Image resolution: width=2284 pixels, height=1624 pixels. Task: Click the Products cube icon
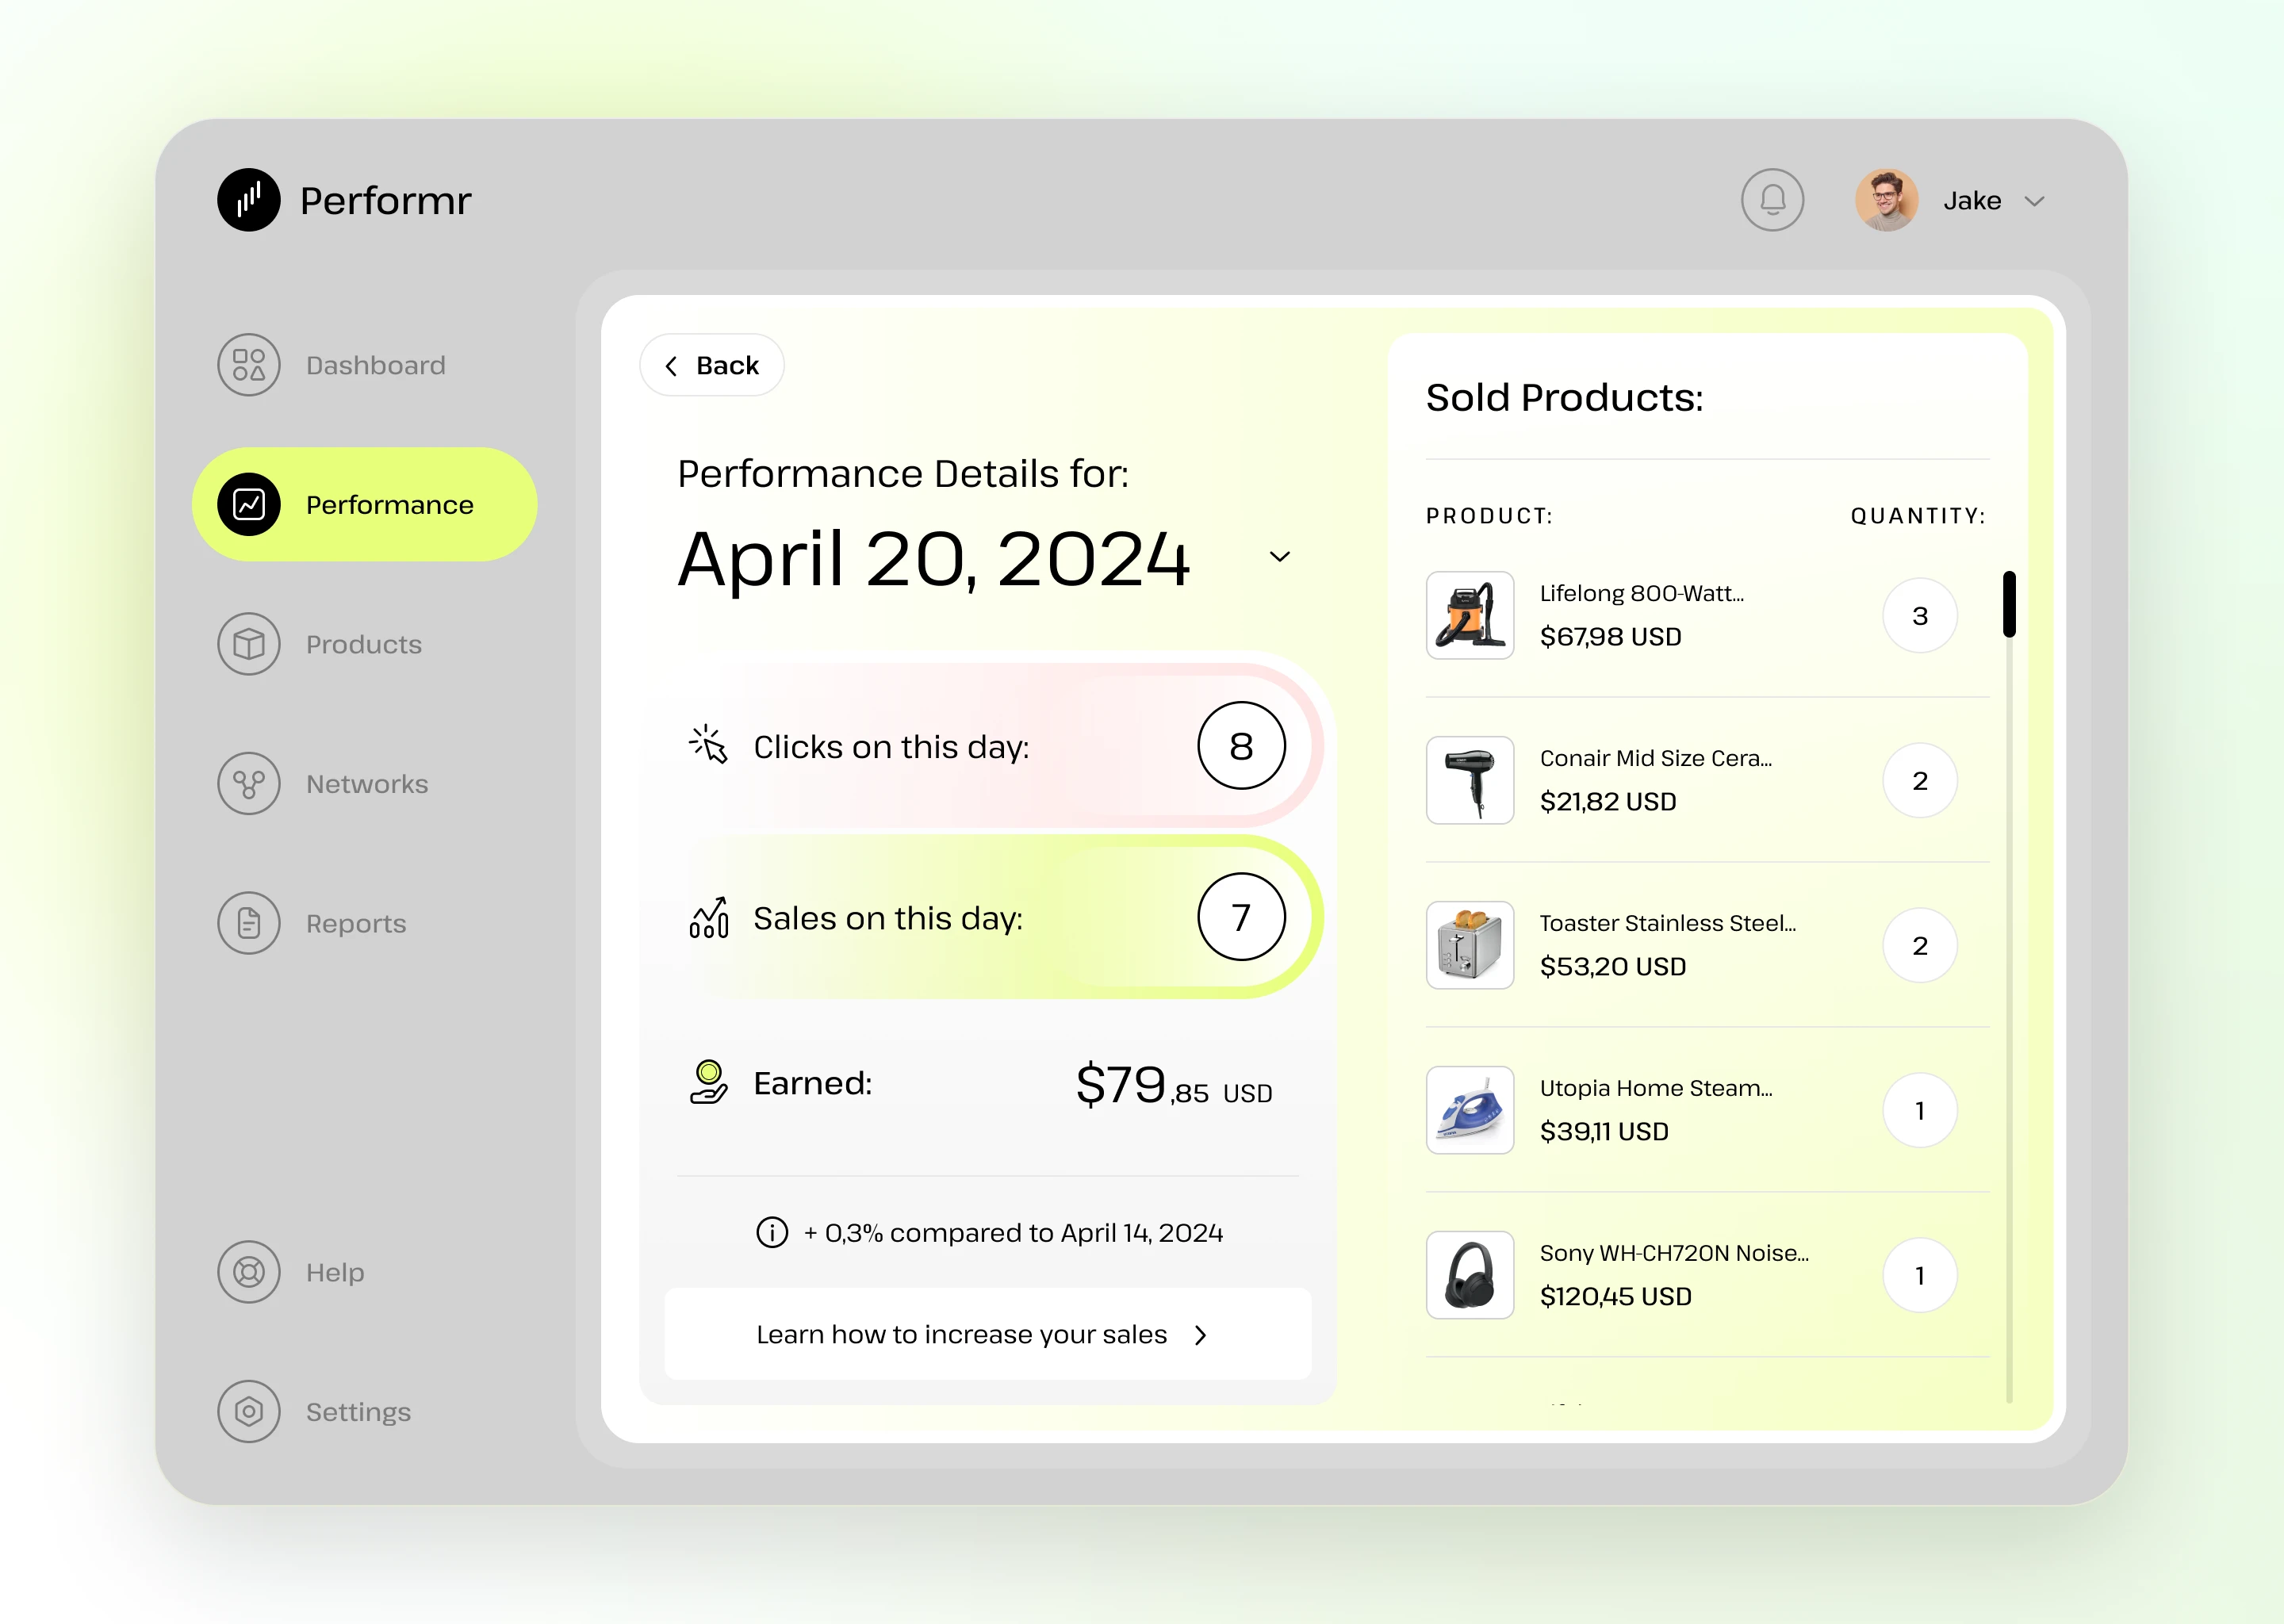point(249,644)
